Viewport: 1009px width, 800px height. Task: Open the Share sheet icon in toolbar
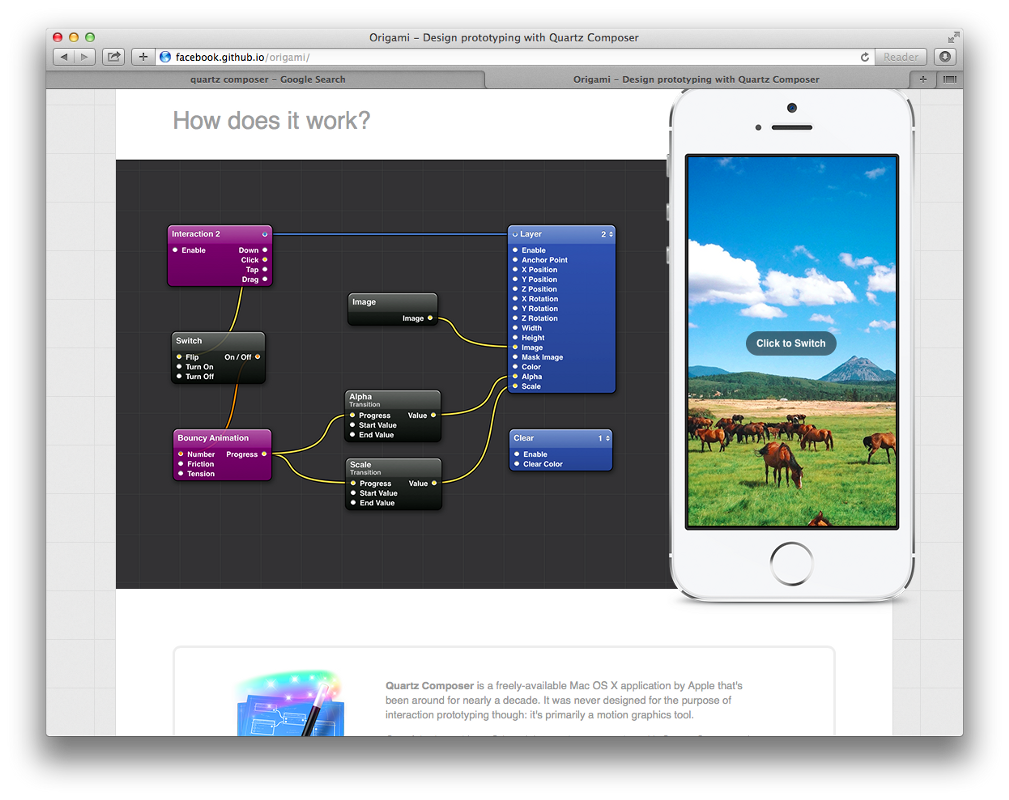click(114, 57)
